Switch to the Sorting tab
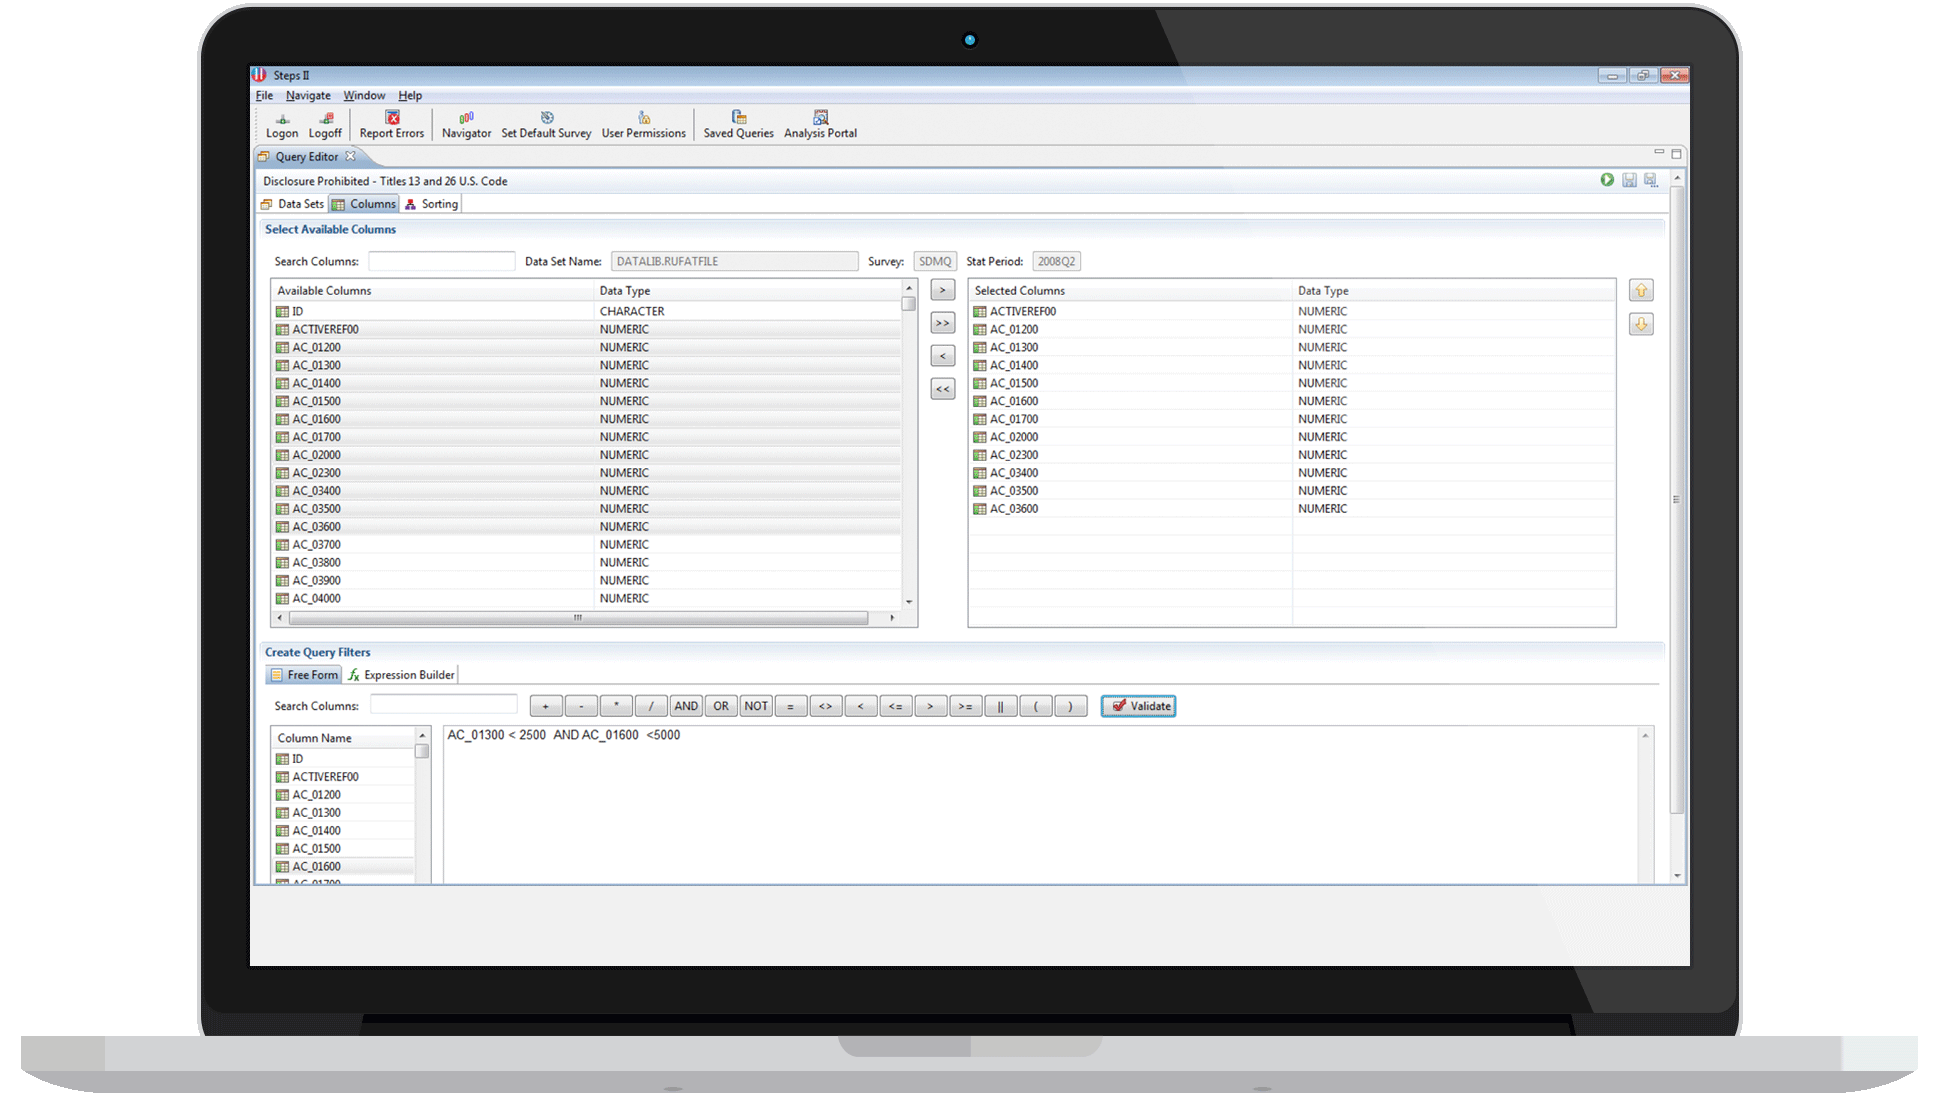 pos(431,204)
